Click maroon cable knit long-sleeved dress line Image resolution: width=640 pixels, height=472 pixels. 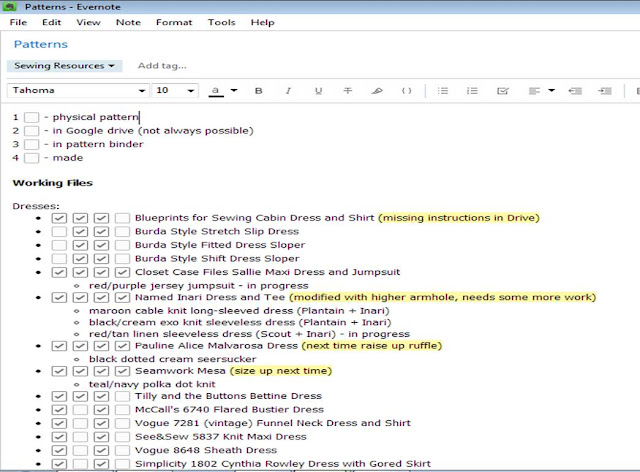pos(239,311)
